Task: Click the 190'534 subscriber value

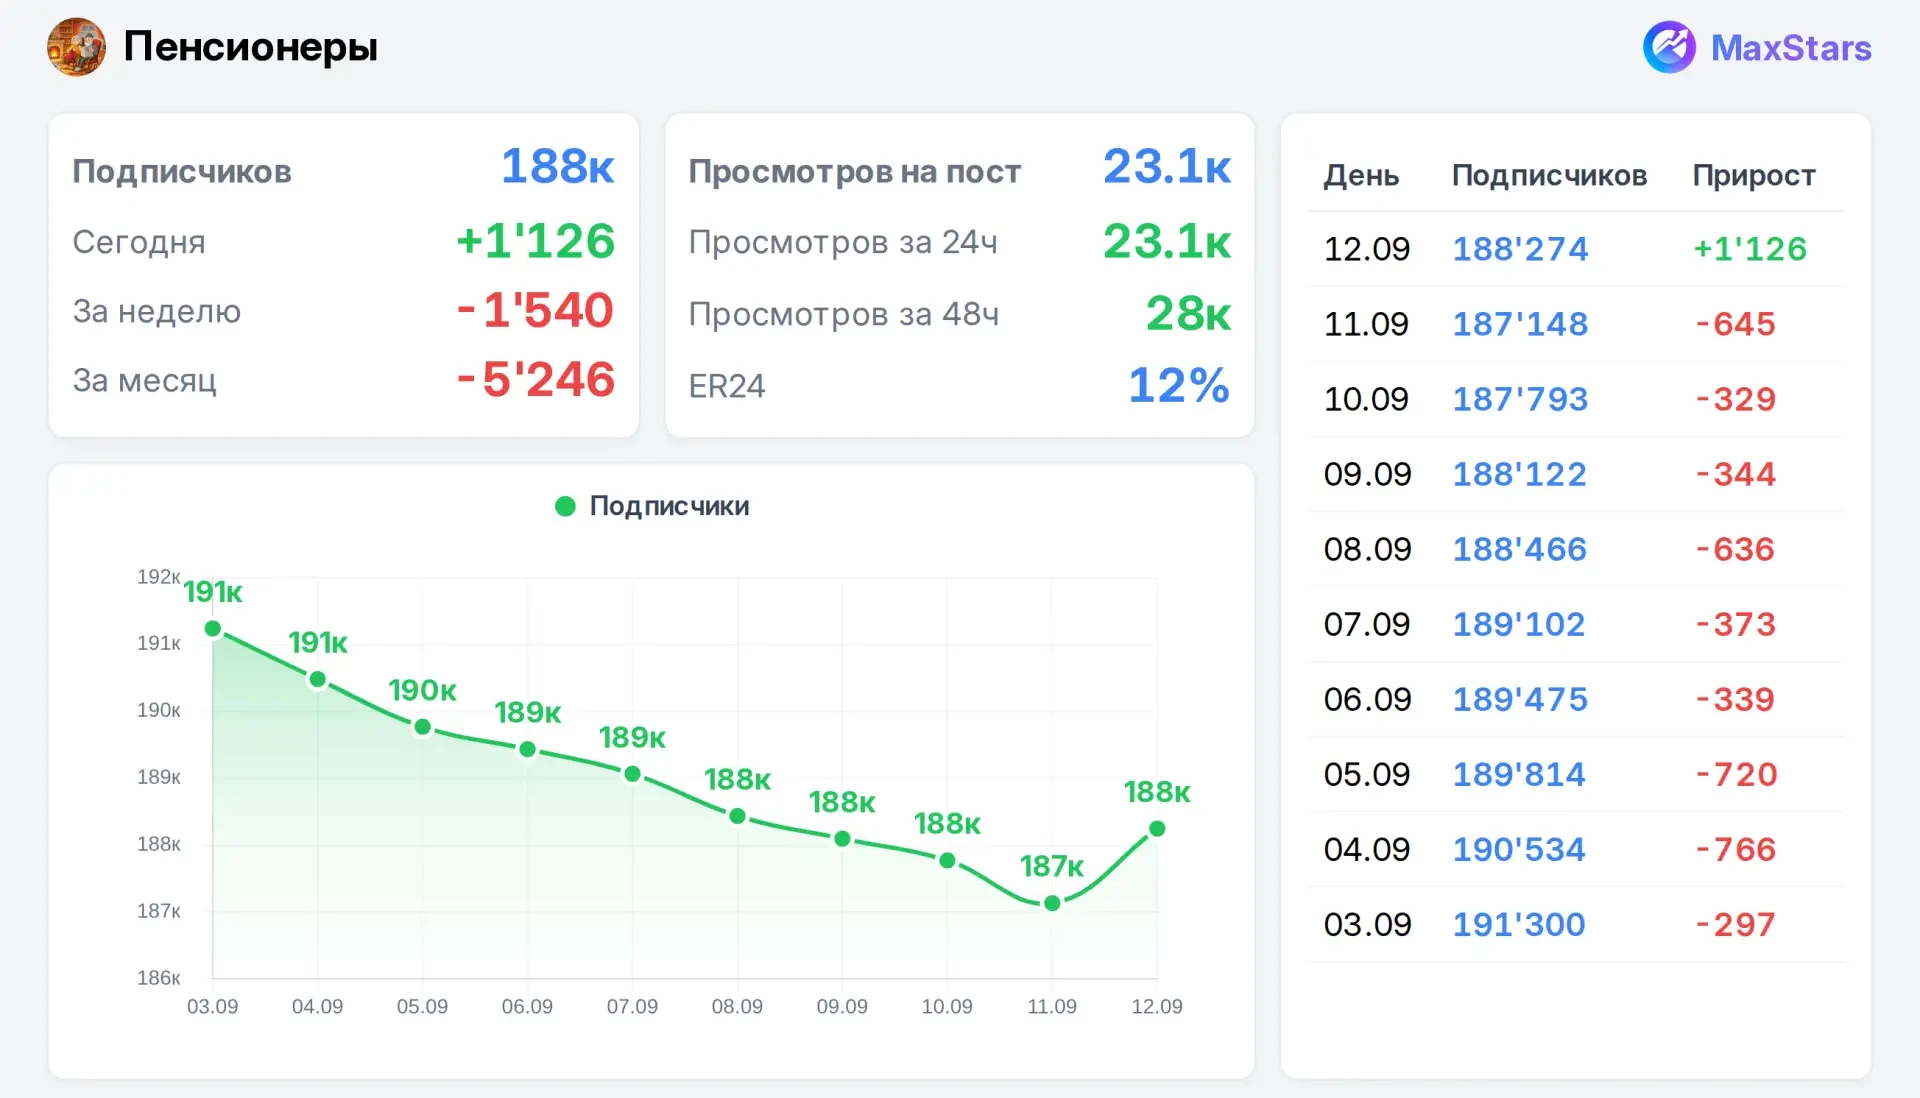Action: (1519, 849)
